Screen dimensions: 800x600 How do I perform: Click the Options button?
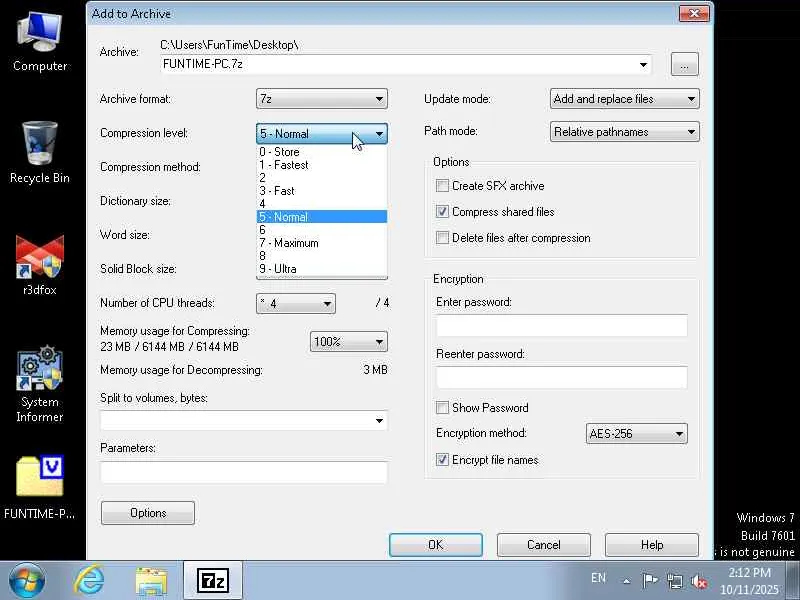[x=148, y=513]
